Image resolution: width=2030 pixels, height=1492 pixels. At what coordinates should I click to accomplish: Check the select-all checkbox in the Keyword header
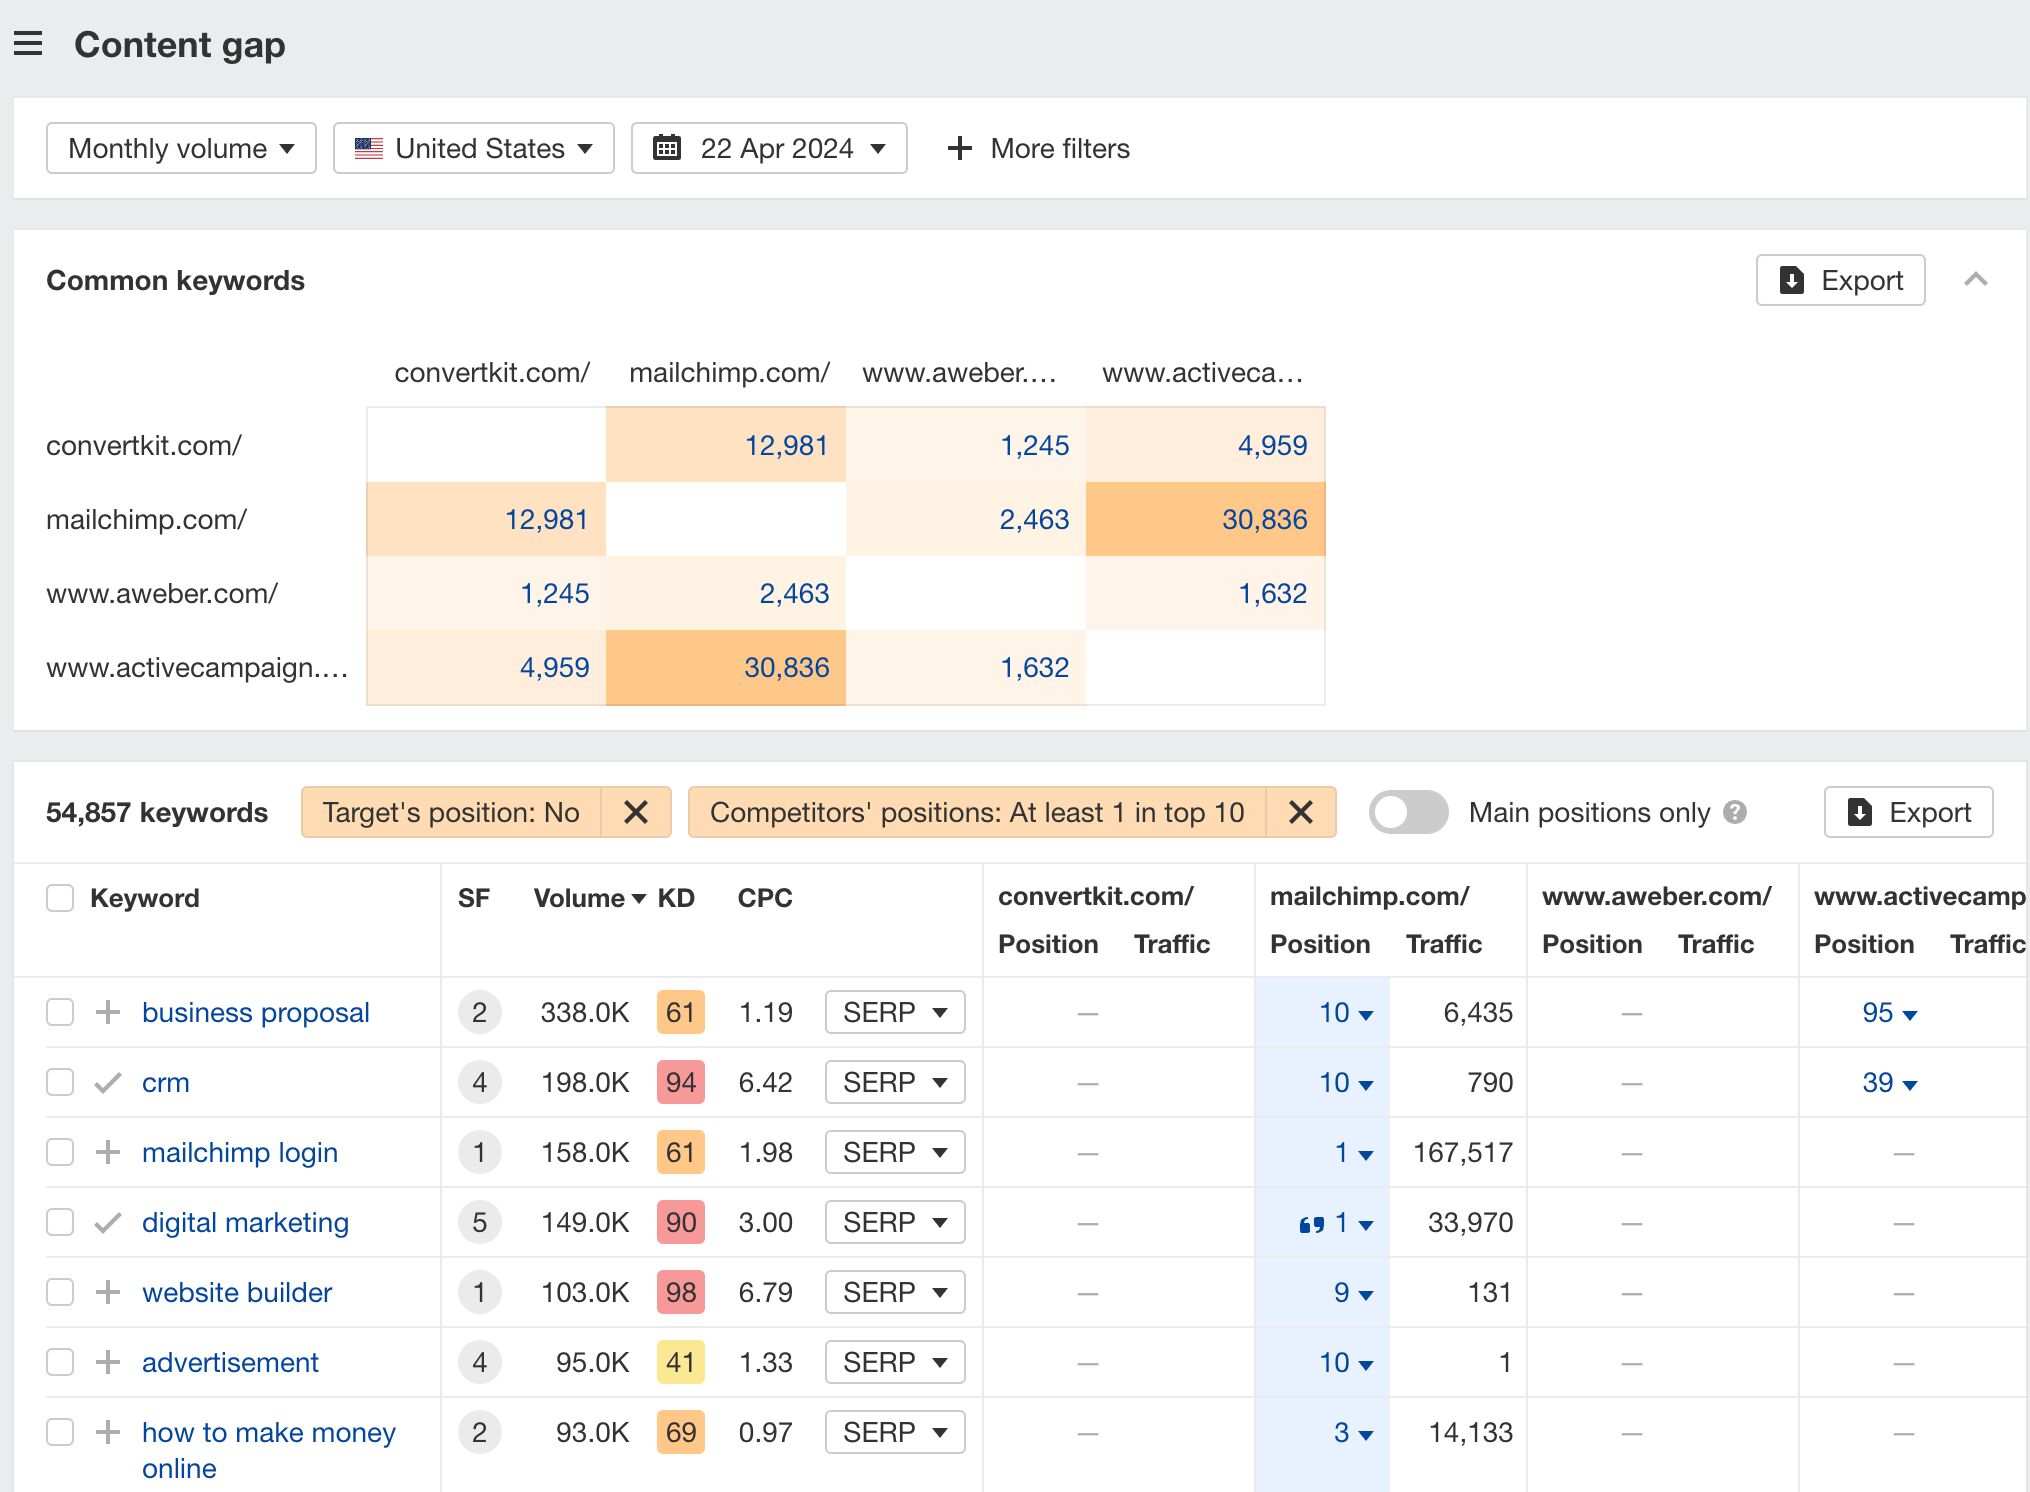[x=60, y=897]
